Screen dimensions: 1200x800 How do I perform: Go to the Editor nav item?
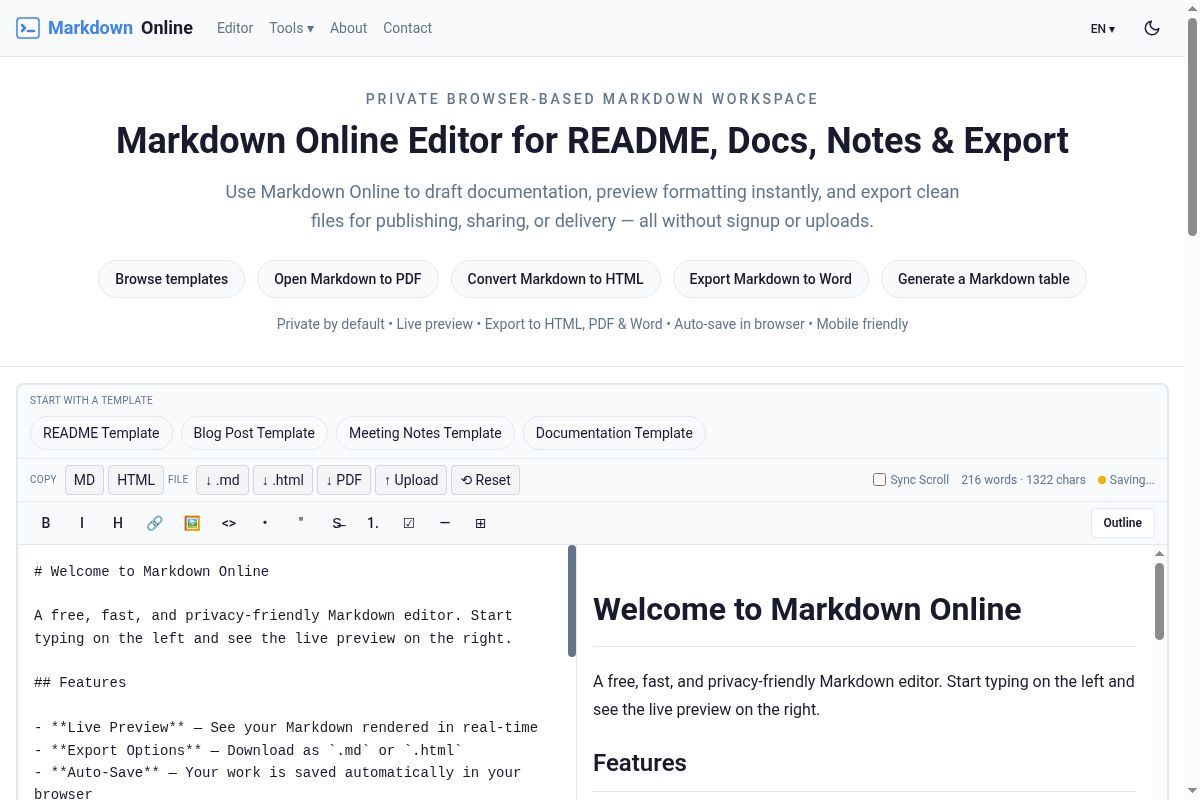click(x=235, y=28)
